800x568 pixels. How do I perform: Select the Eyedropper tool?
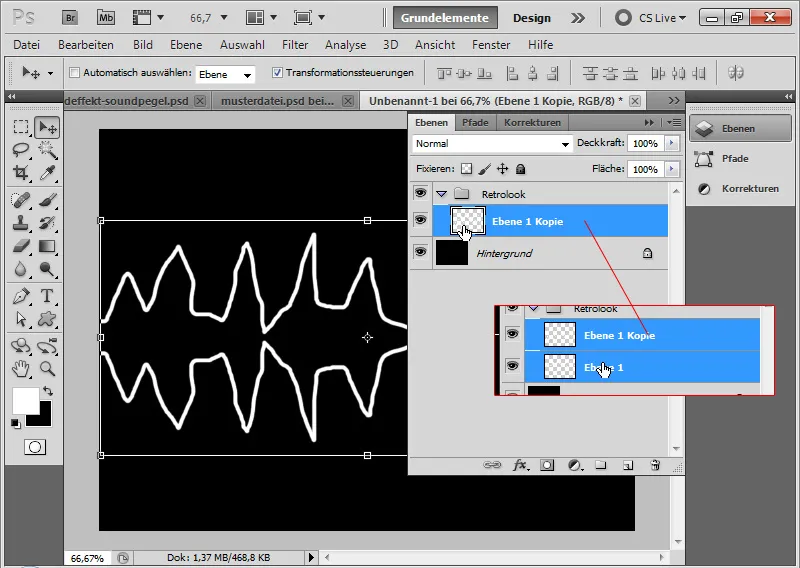click(x=47, y=172)
